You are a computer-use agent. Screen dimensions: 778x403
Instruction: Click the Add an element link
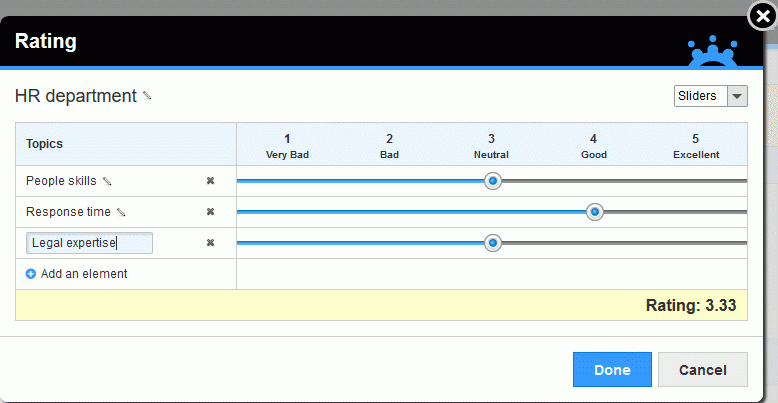pyautogui.click(x=84, y=274)
